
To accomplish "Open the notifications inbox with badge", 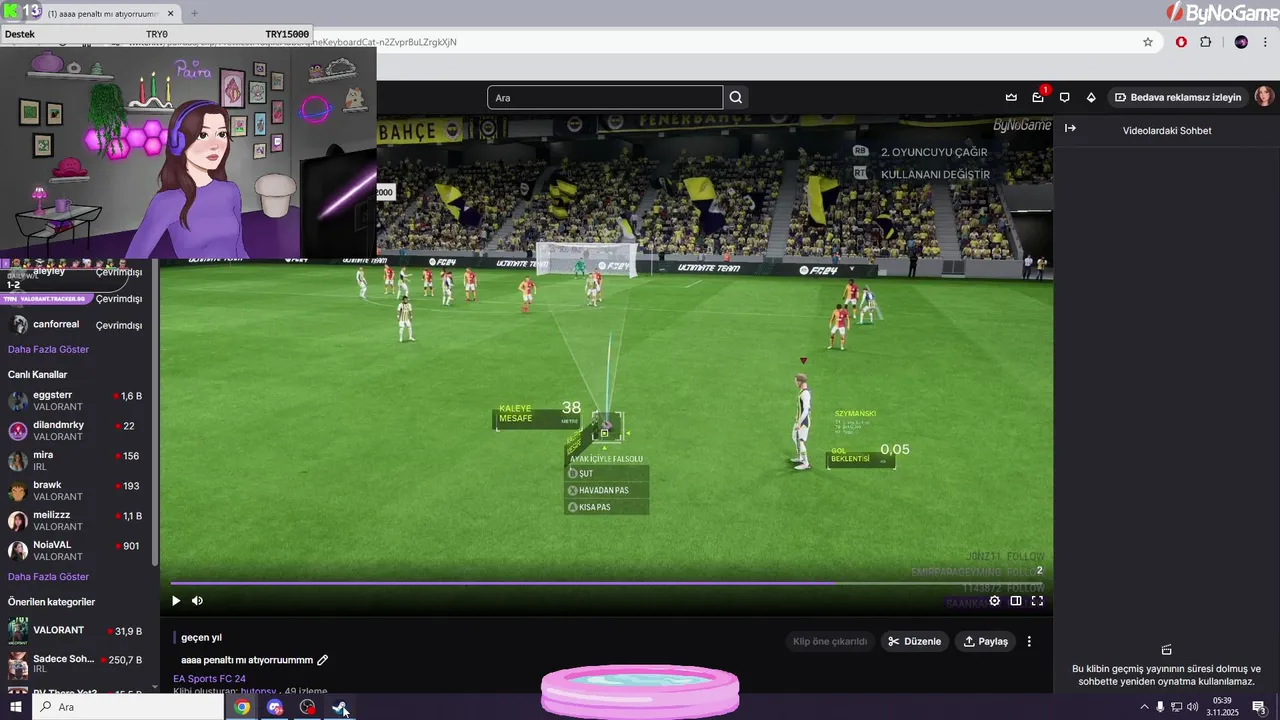I will pyautogui.click(x=1038, y=97).
